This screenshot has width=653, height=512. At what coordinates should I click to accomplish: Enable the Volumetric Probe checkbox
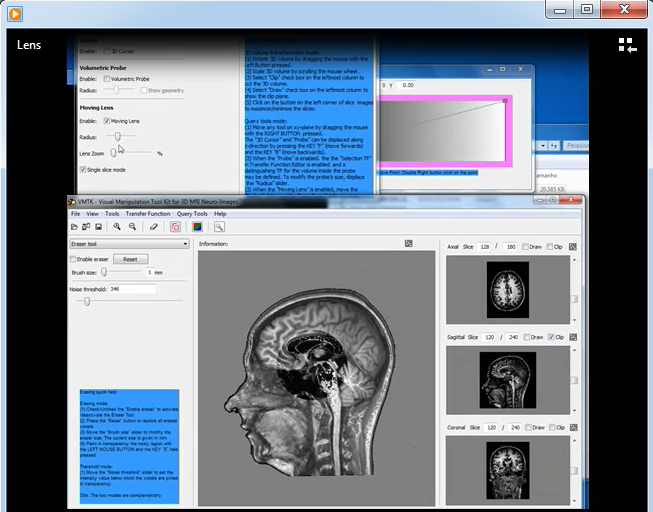point(107,79)
